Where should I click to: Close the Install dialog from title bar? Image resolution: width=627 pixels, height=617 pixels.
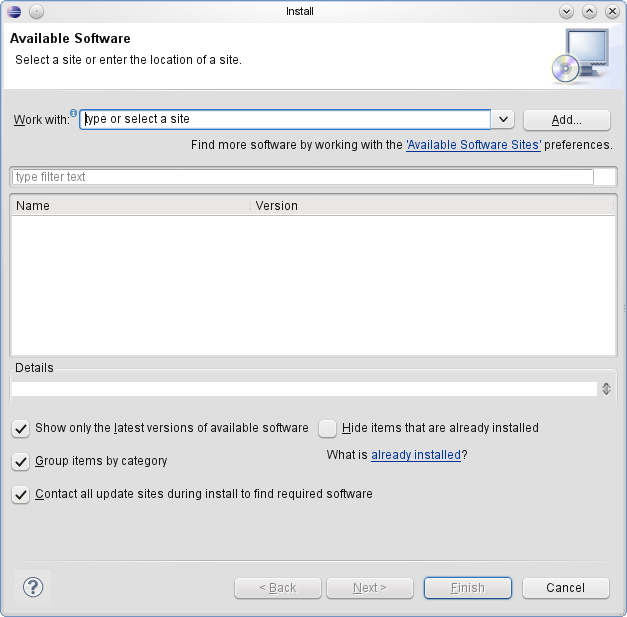611,11
